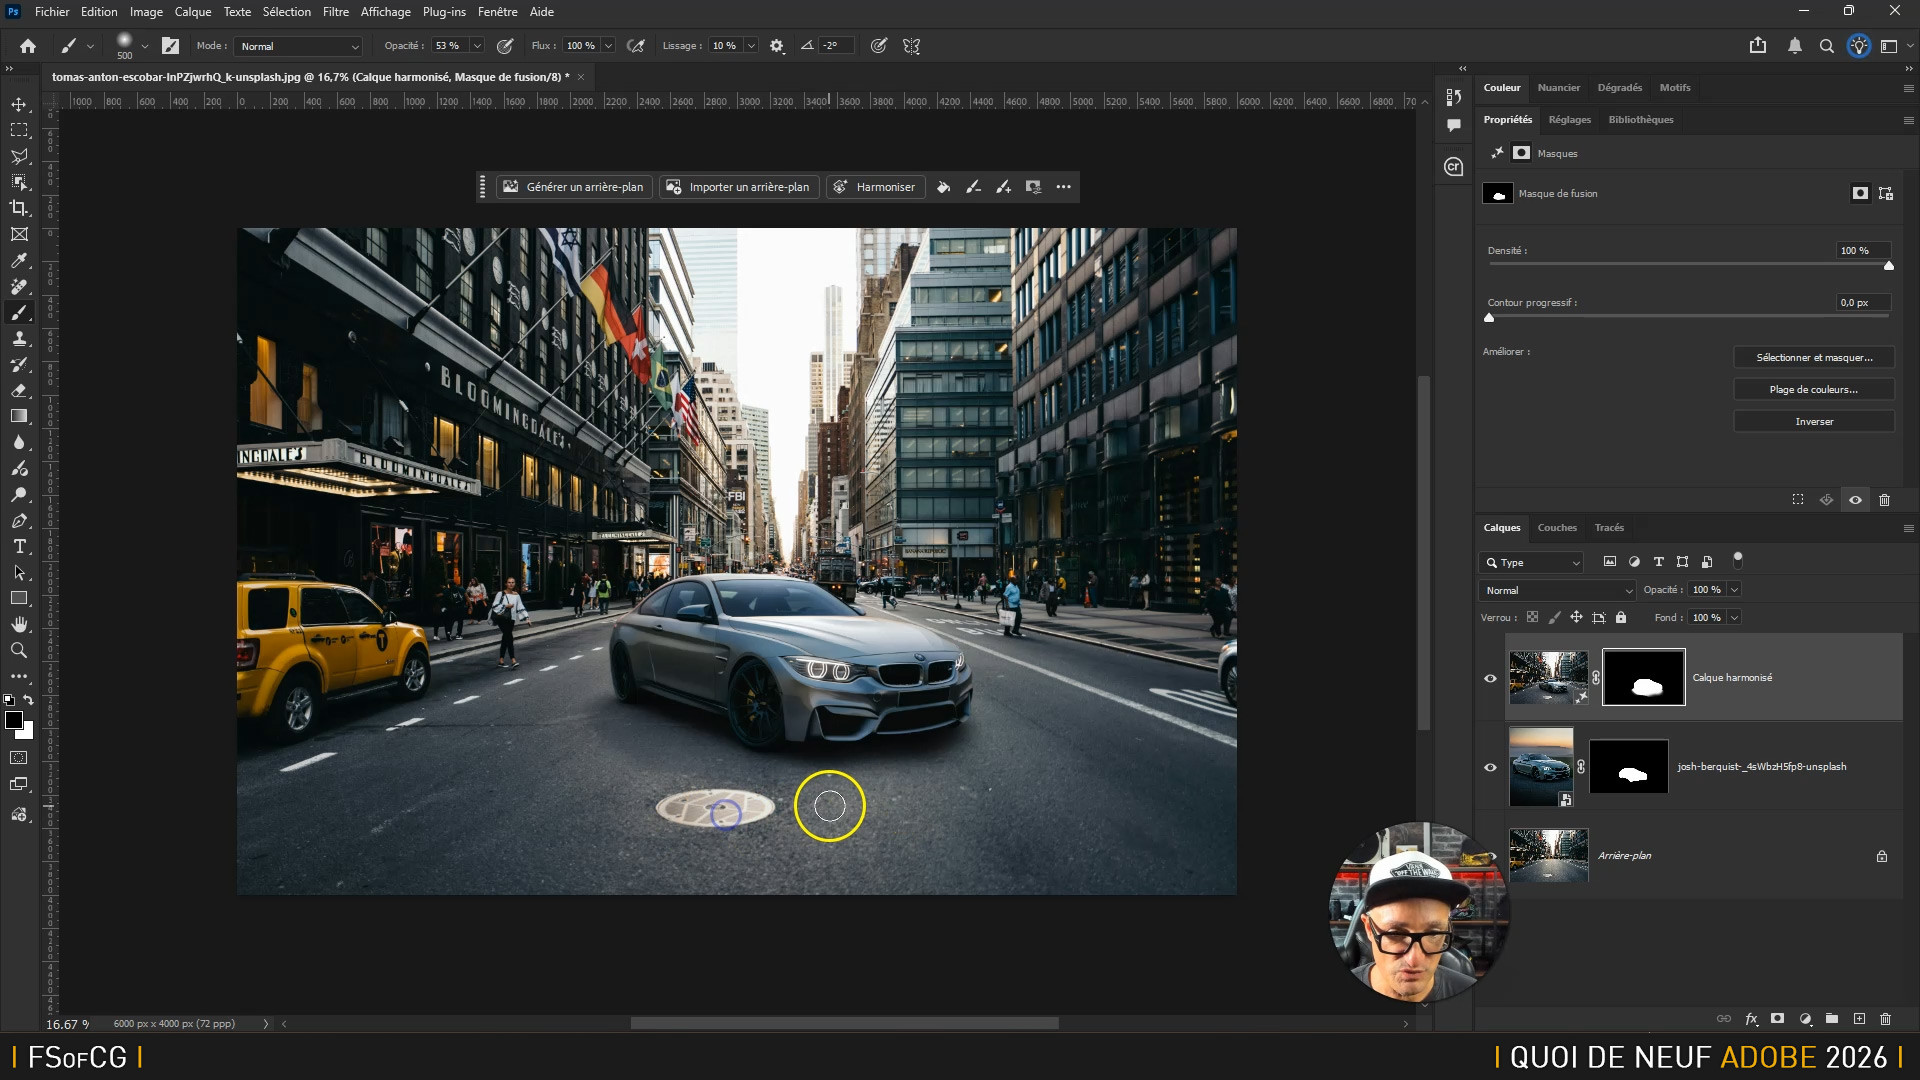Screen dimensions: 1920x1080
Task: Select the Zoom tool in the toolbar
Action: (x=19, y=650)
